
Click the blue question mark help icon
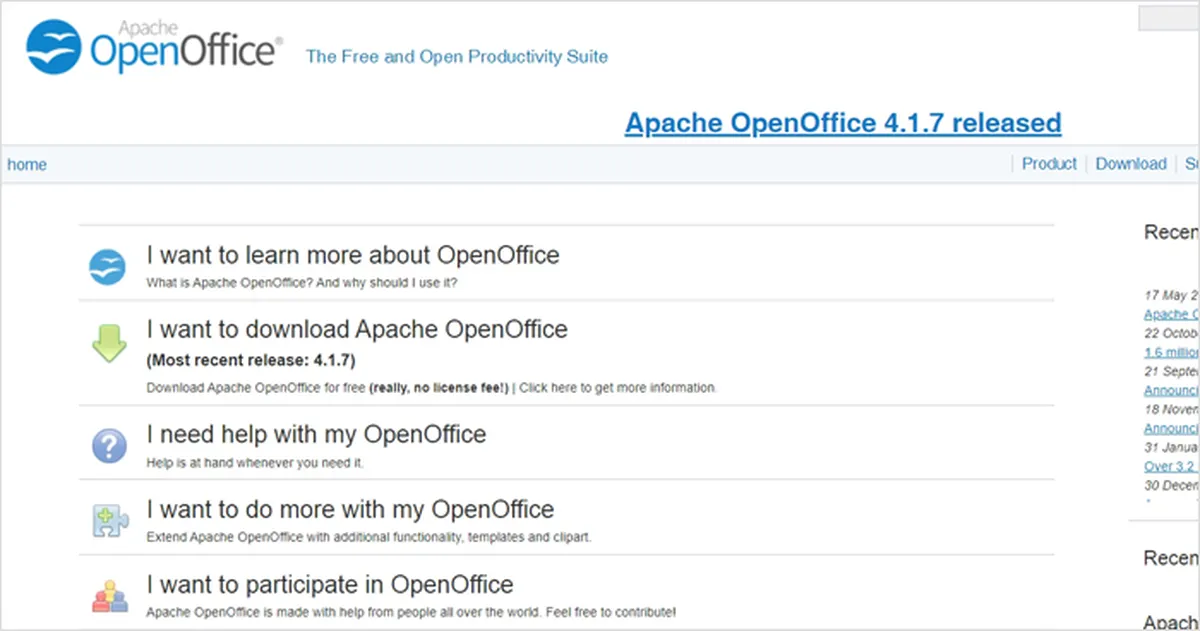point(109,445)
